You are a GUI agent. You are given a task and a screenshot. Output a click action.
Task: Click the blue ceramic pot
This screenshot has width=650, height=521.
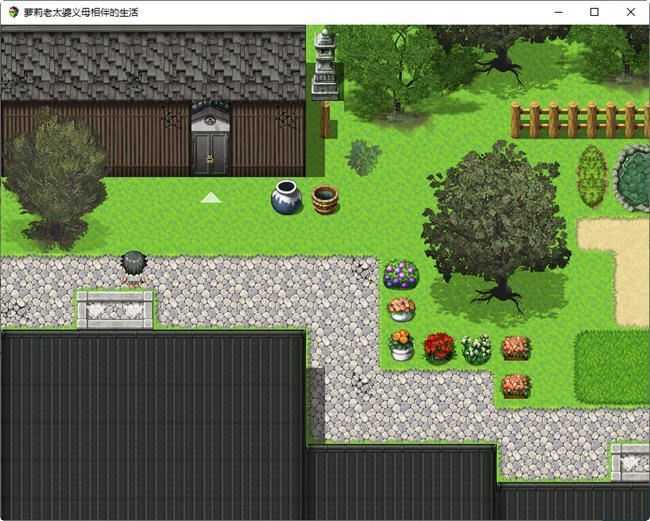tap(286, 197)
